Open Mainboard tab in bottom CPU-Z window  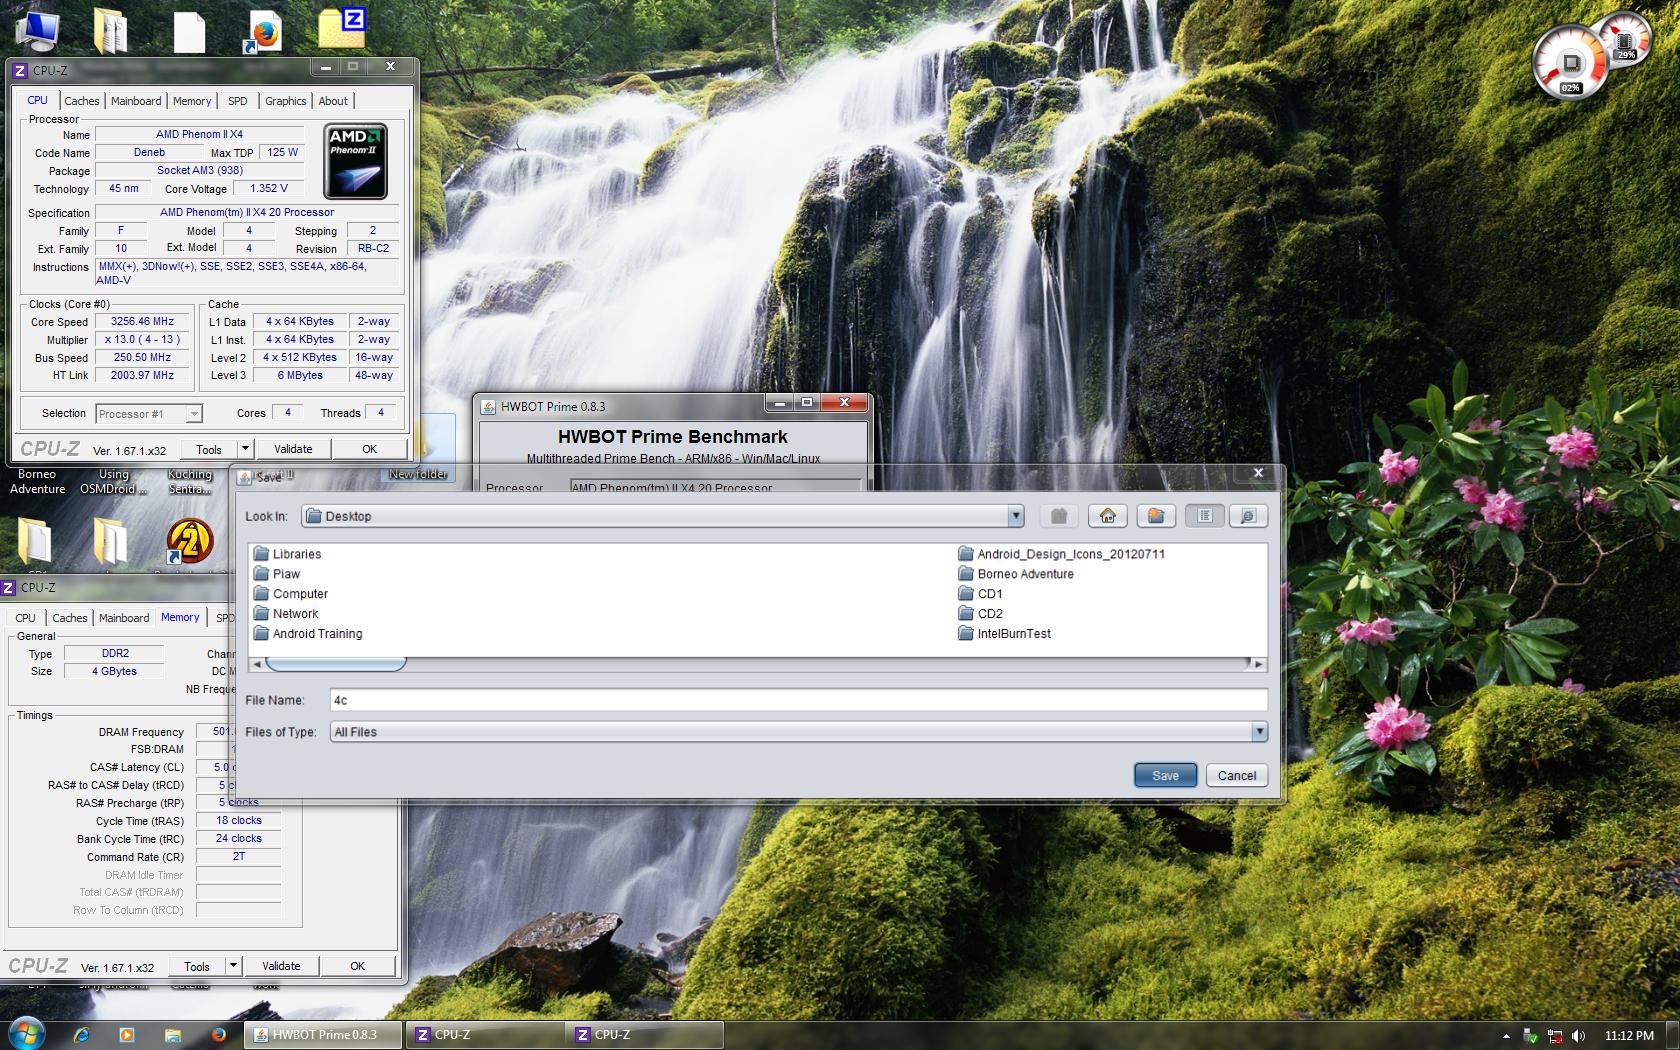124,618
